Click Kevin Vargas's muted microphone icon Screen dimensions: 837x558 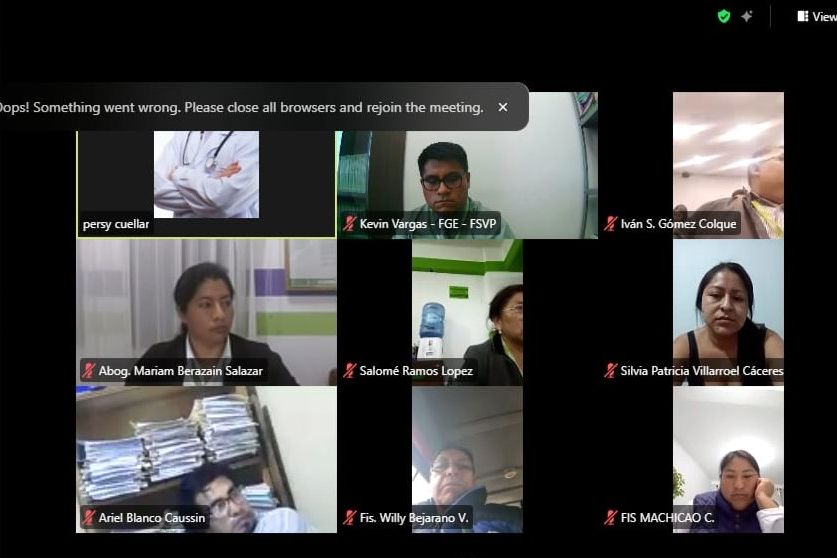pos(350,224)
